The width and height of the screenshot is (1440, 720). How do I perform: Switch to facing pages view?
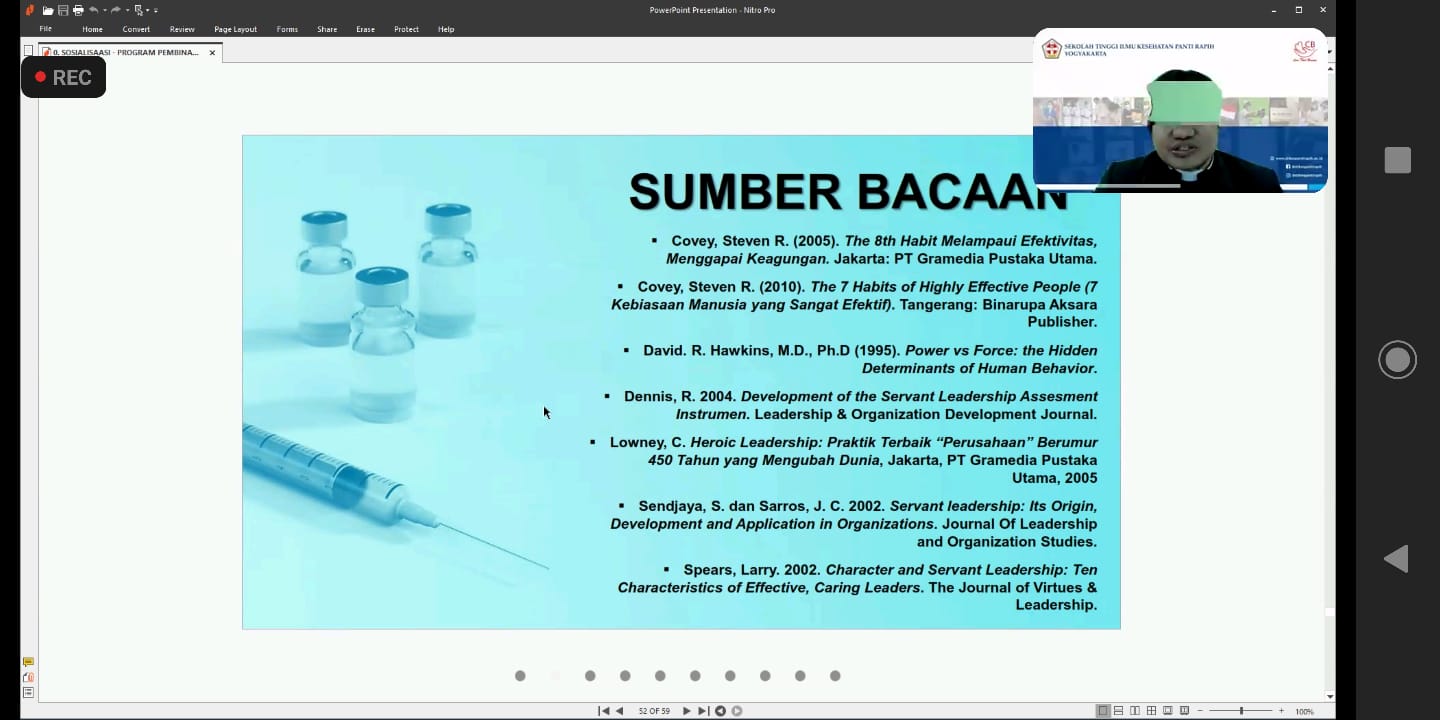[x=1135, y=711]
